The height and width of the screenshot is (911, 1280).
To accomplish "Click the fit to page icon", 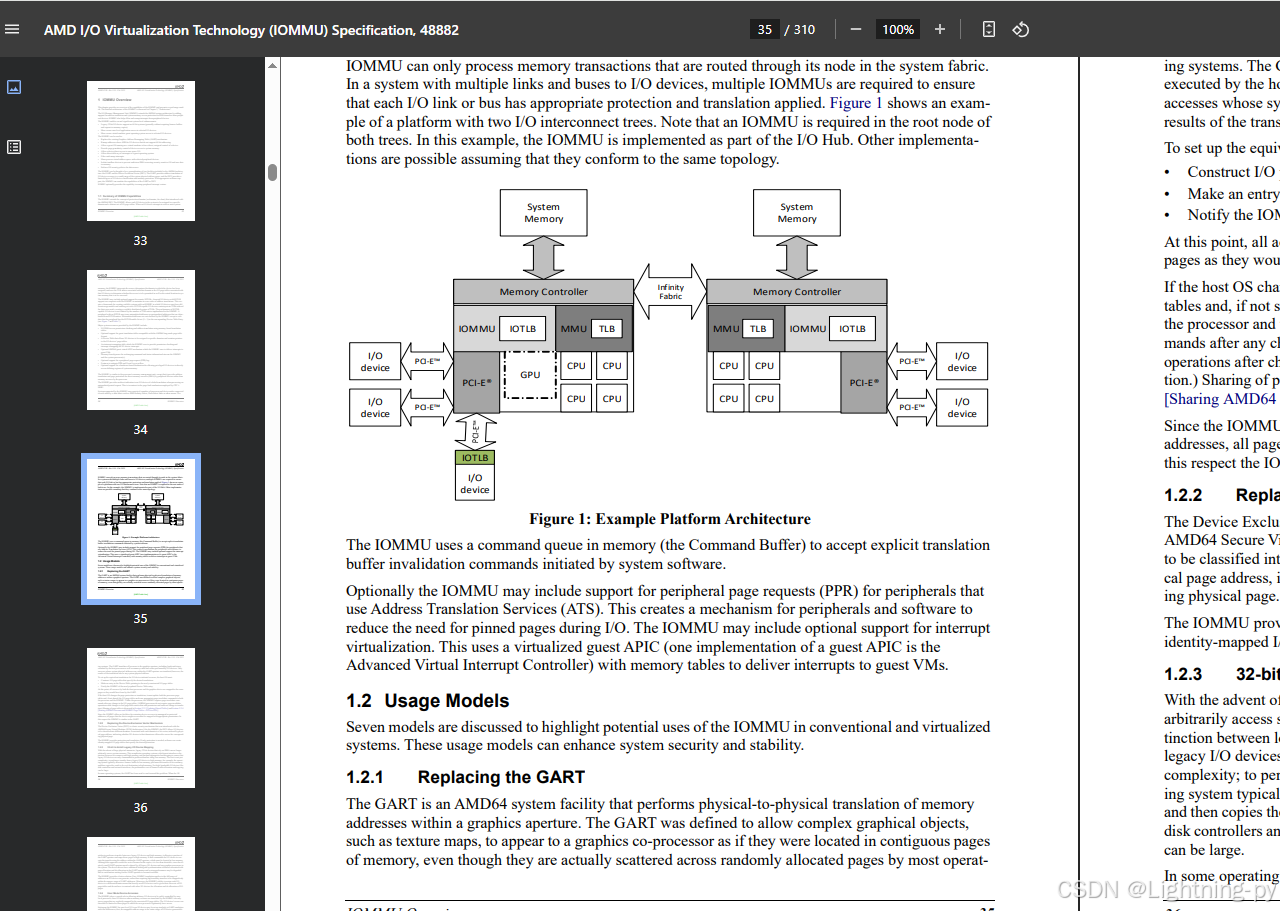I will click(x=988, y=30).
